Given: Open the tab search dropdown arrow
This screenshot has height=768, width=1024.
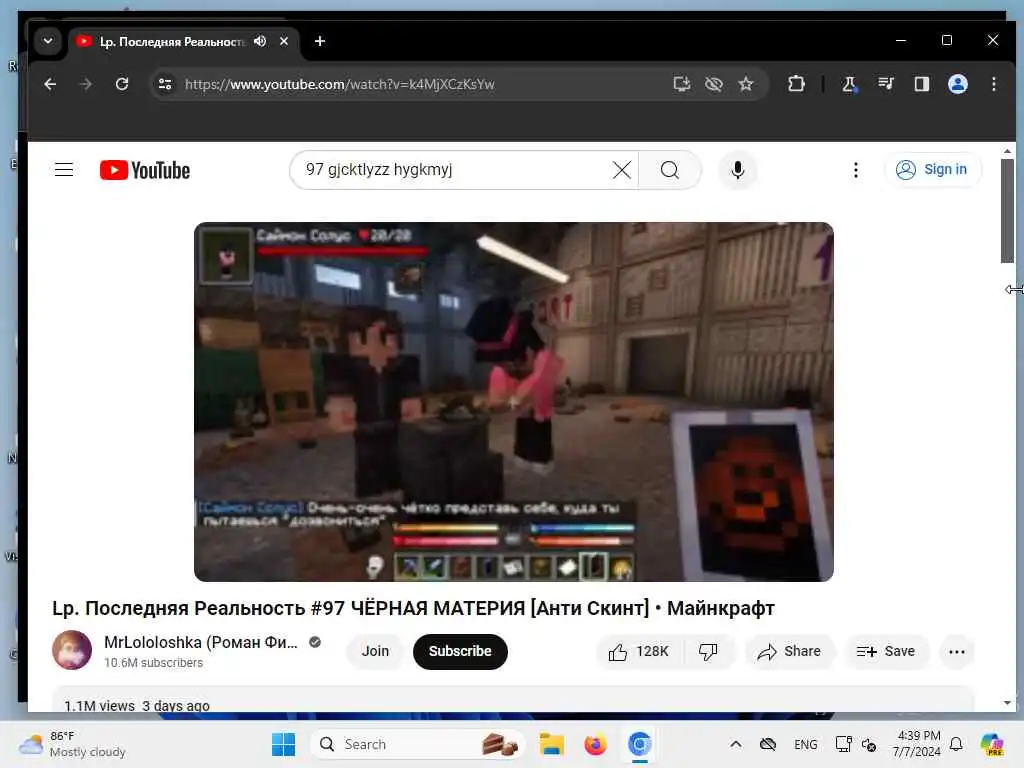Looking at the screenshot, I should click(48, 40).
